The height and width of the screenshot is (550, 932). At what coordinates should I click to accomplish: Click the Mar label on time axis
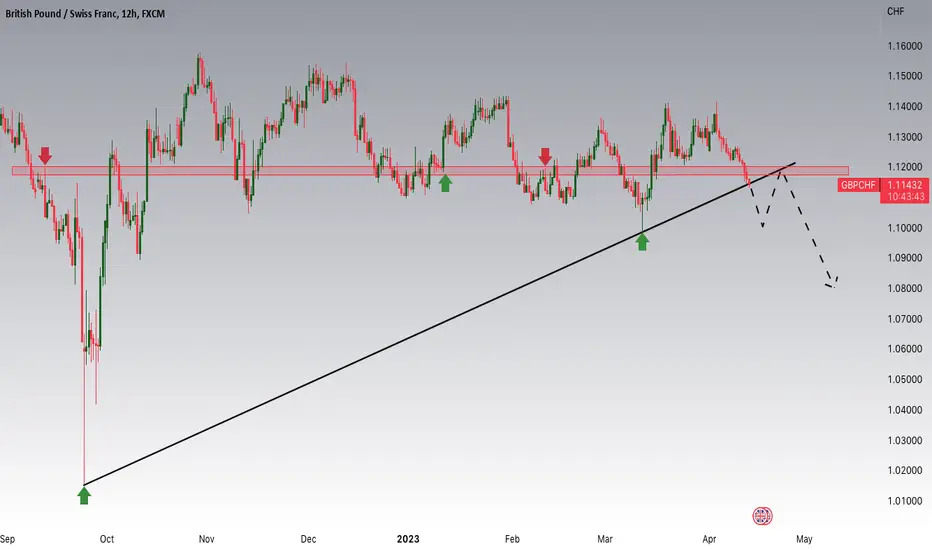604,539
